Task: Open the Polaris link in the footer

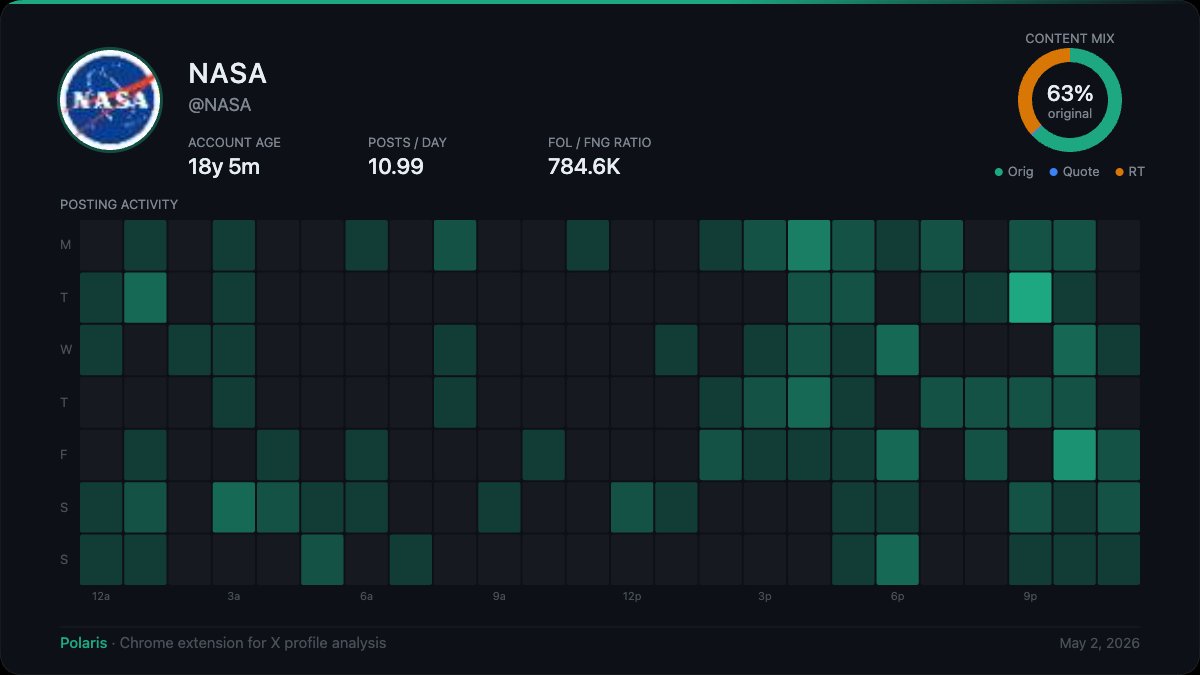Action: 83,643
